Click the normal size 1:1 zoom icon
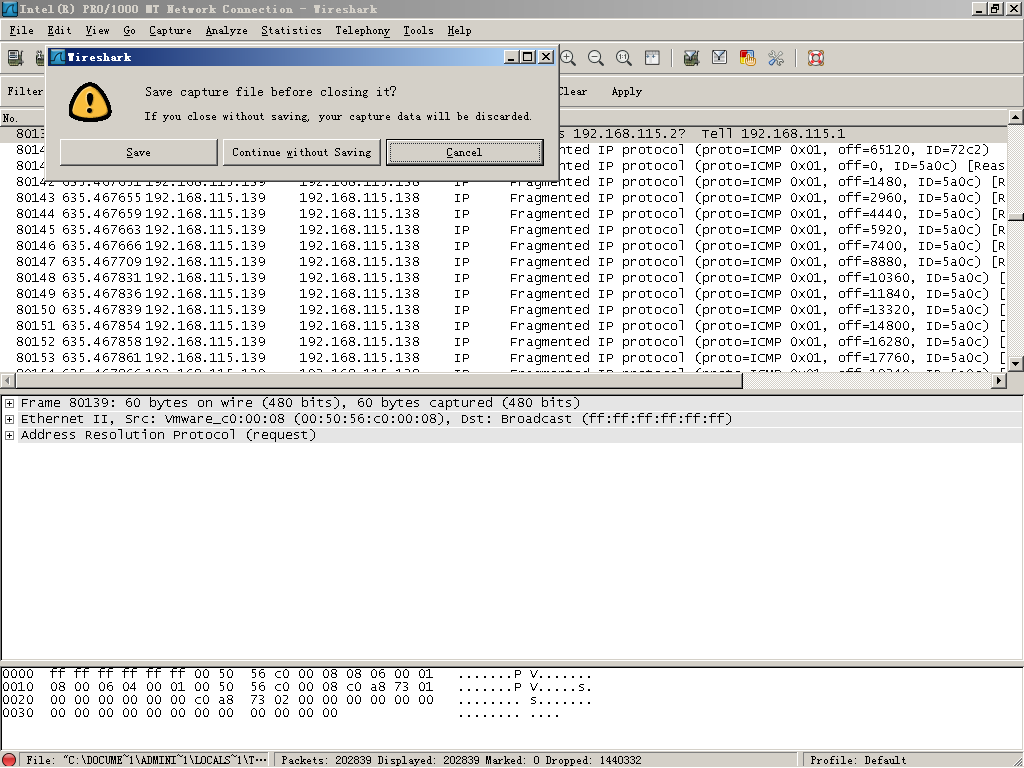The image size is (1024, 768). coord(624,58)
